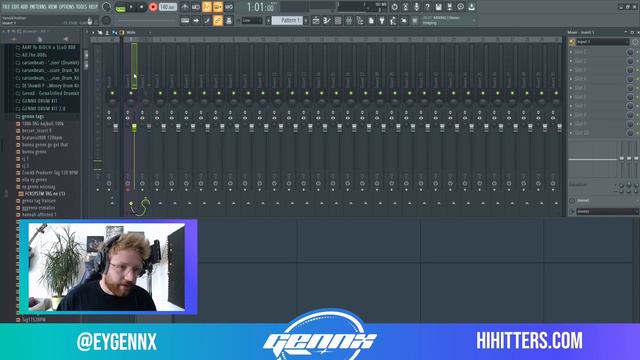This screenshot has width=640, height=360.
Task: Click the render as audio icon
Action: click(x=449, y=7)
